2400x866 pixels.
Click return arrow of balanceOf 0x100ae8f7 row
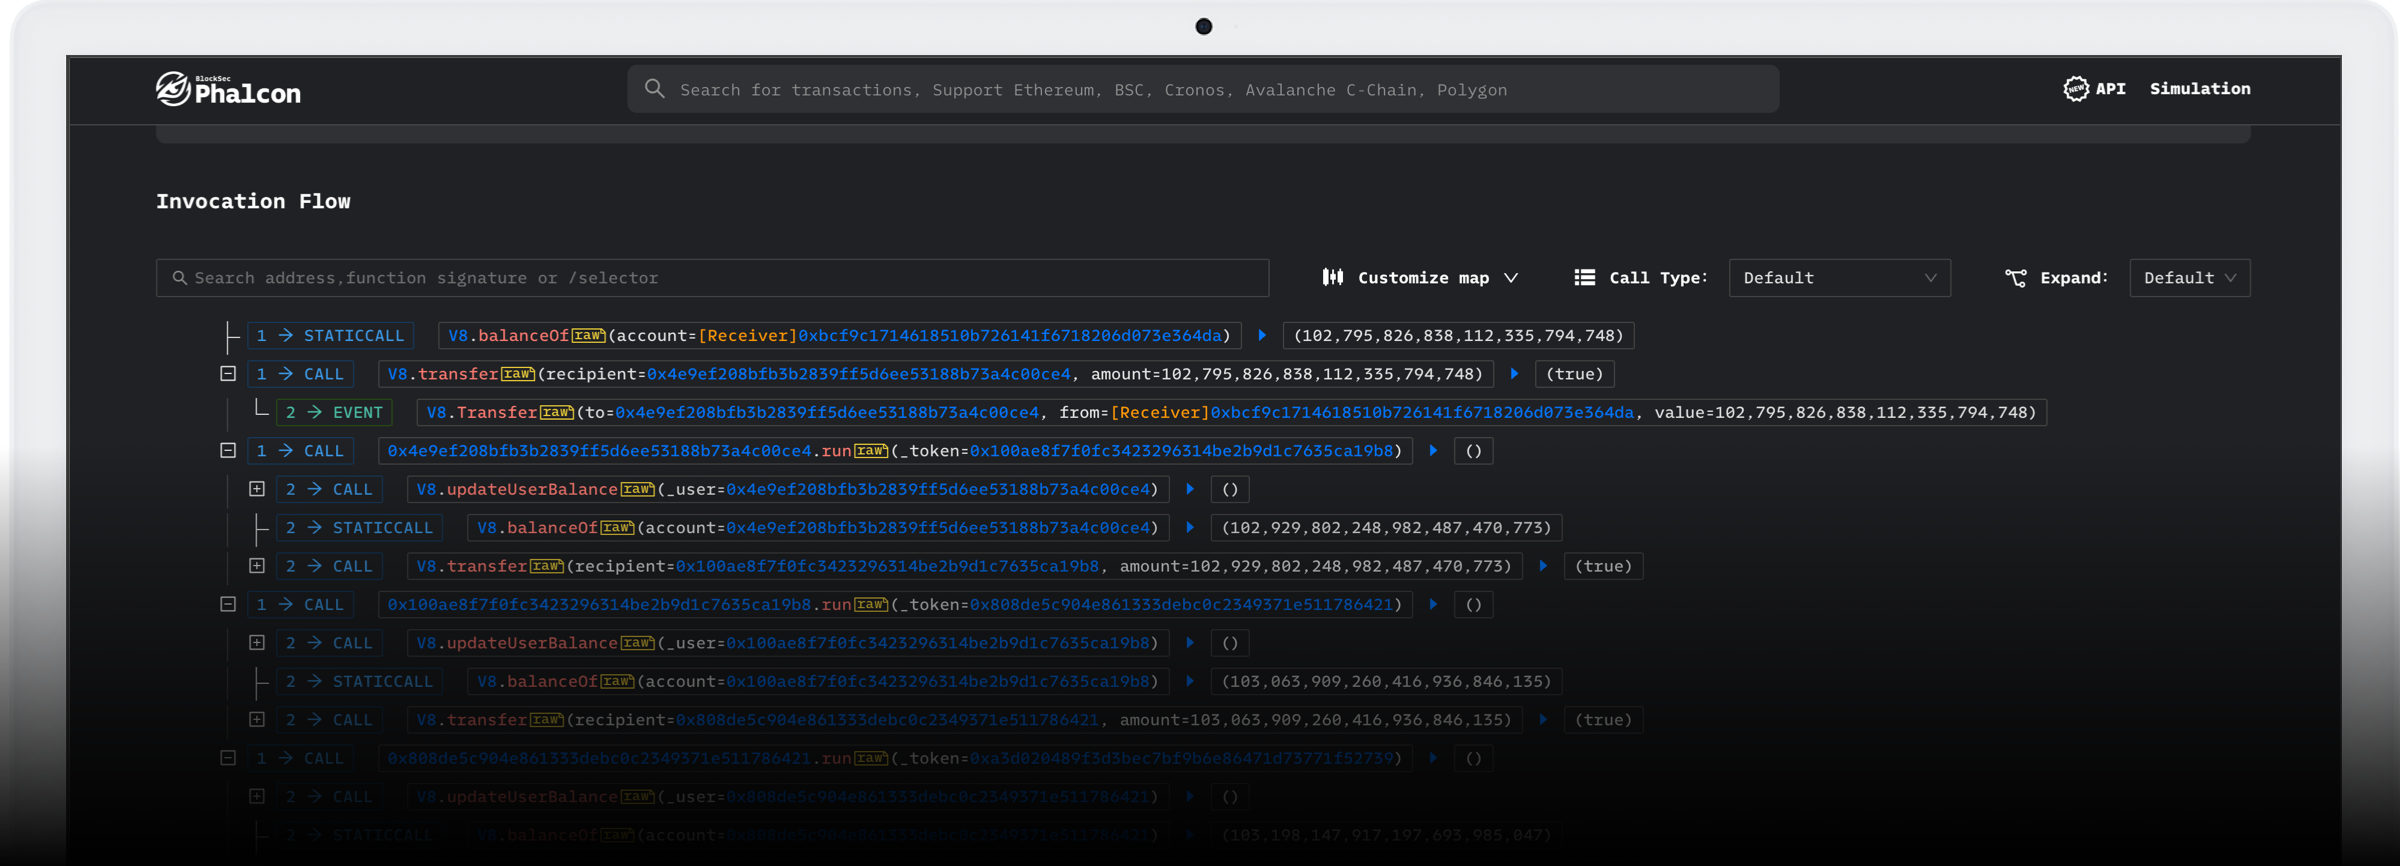click(1190, 681)
